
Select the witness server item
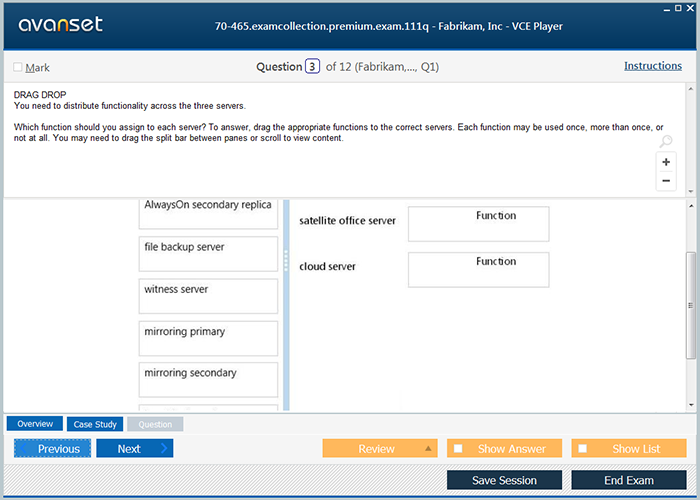[x=208, y=296]
